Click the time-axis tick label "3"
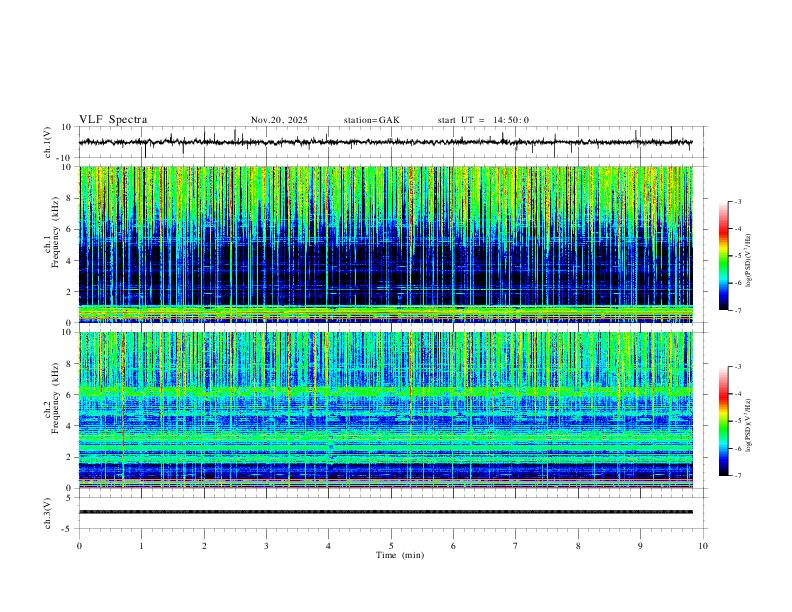 click(266, 546)
